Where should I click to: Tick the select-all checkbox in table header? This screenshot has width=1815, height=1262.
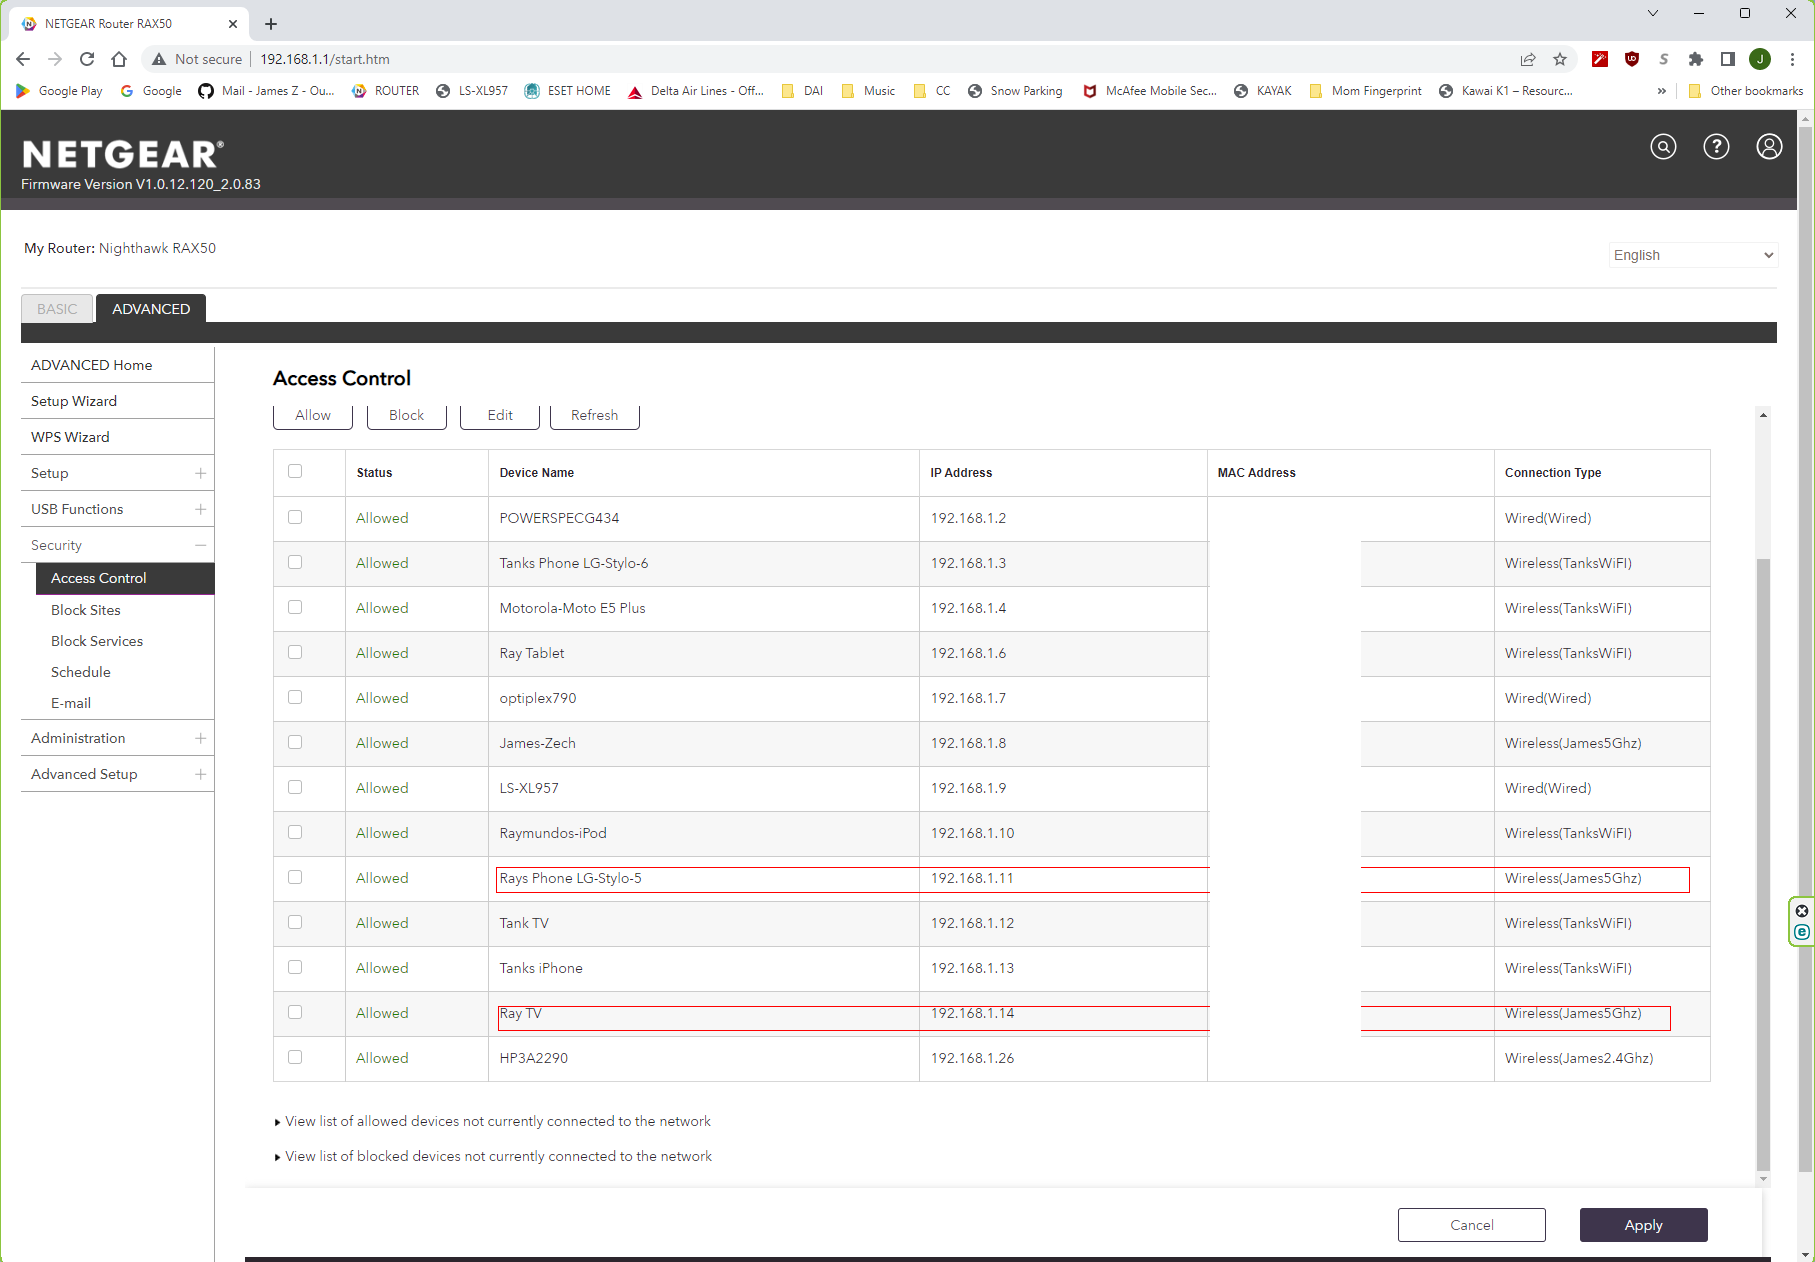[x=295, y=471]
